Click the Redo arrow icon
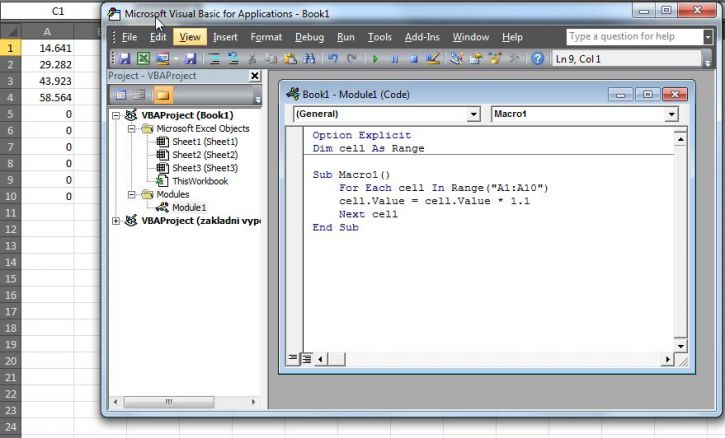The height and width of the screenshot is (438, 725). (352, 59)
